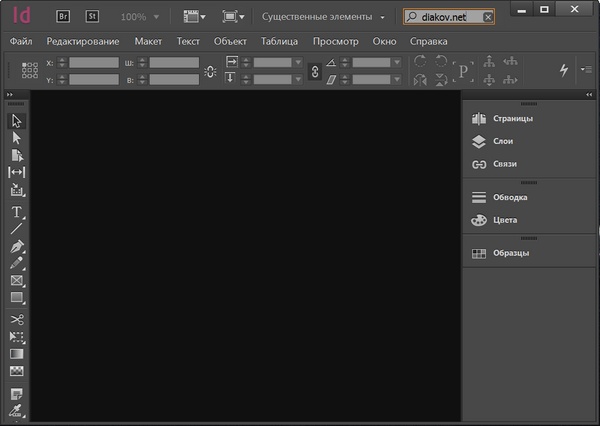
Task: Open the Существенные элементы workspace switcher
Action: click(x=323, y=17)
